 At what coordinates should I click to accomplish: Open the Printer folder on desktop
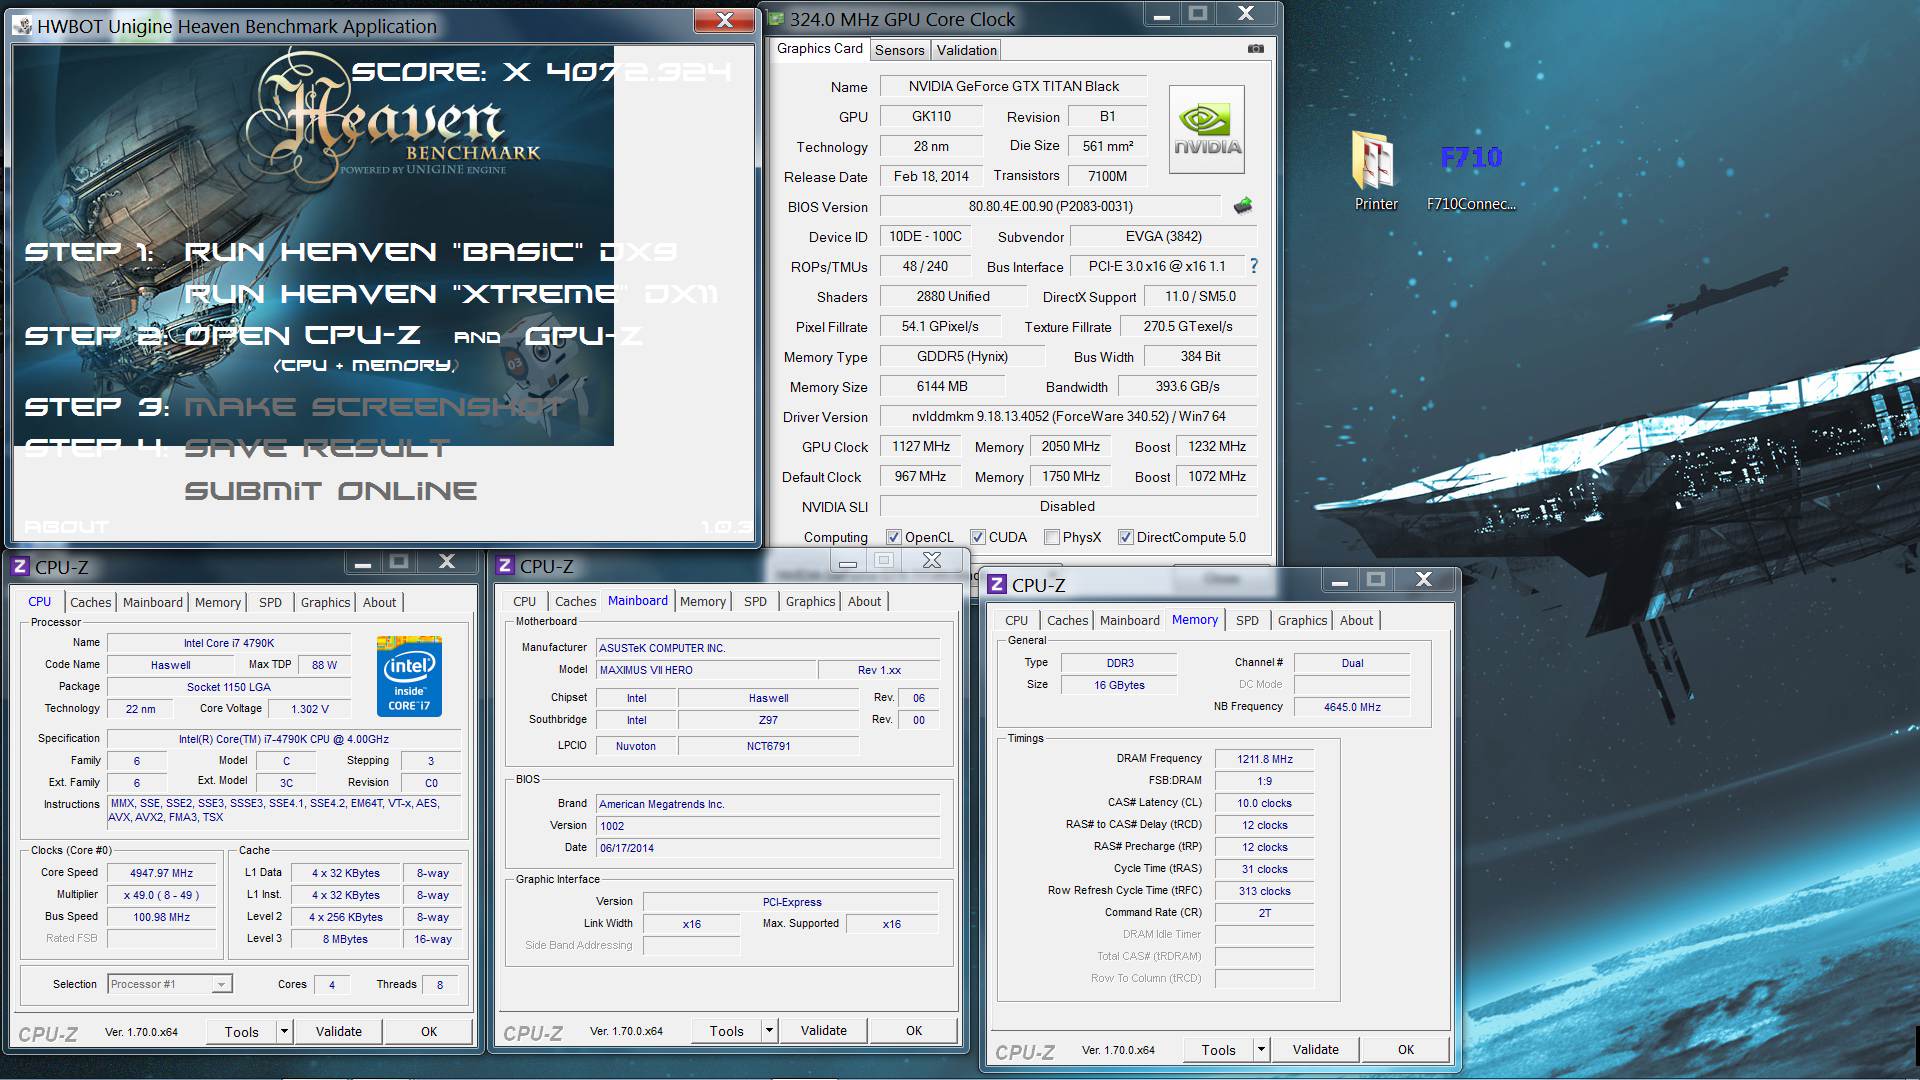point(1376,170)
